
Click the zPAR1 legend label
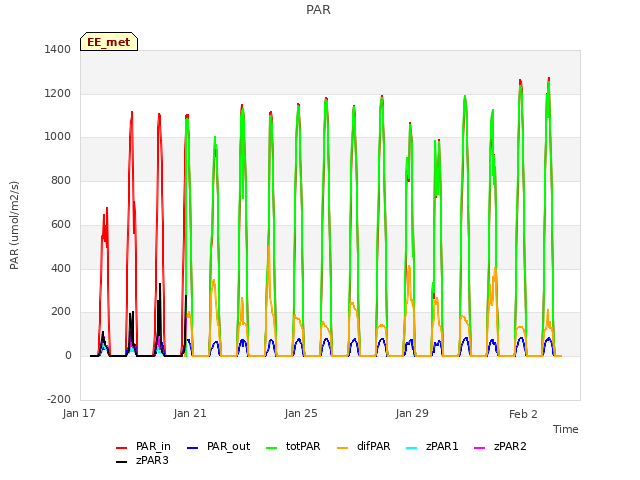click(x=442, y=447)
